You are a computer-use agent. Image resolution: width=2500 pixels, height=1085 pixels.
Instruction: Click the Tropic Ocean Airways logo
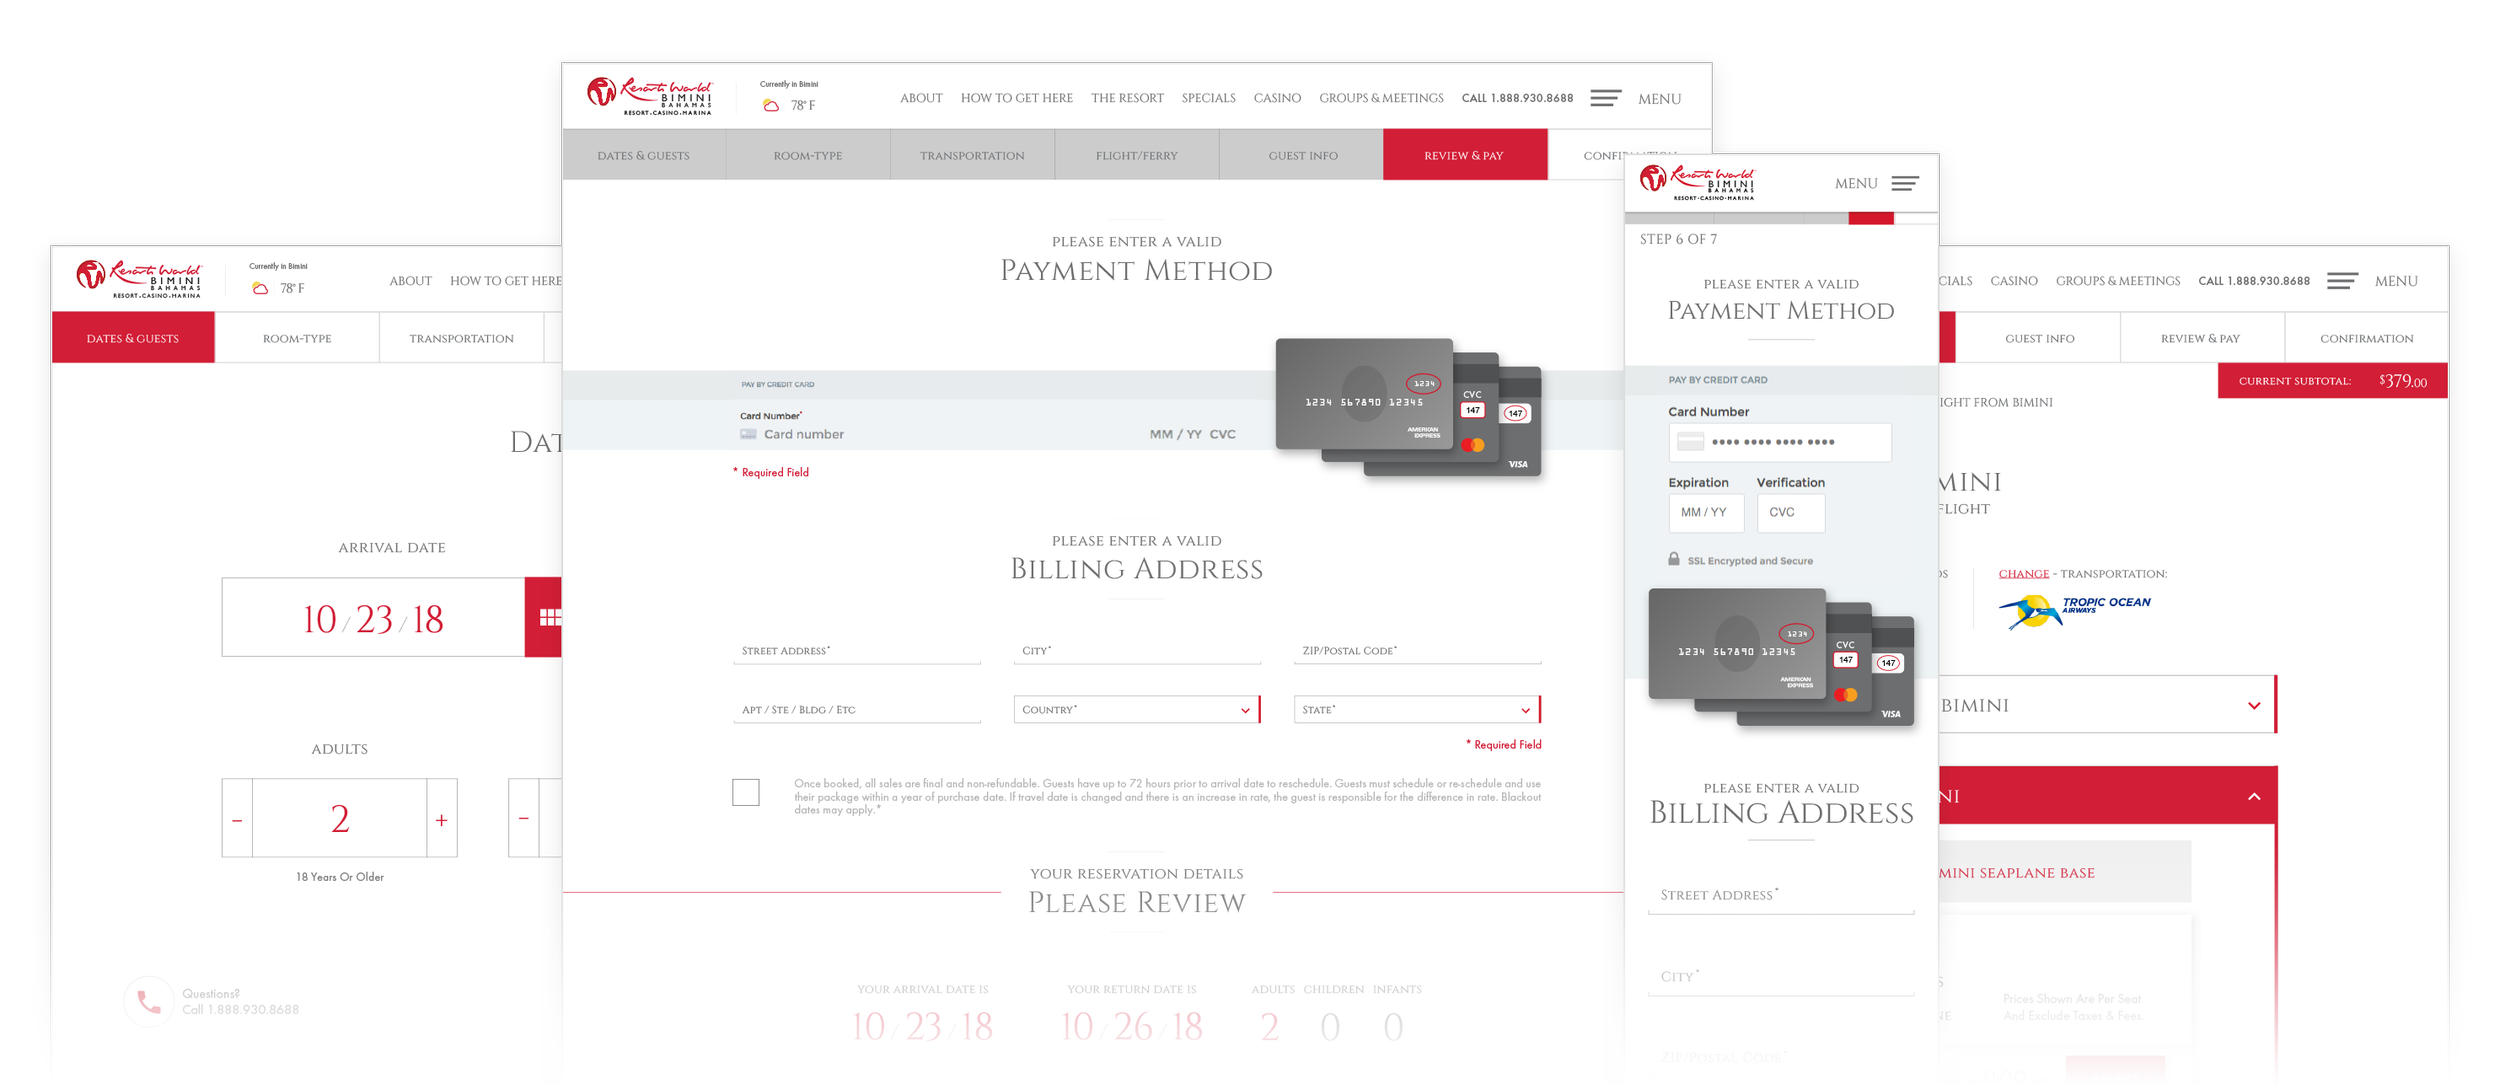pos(2074,610)
